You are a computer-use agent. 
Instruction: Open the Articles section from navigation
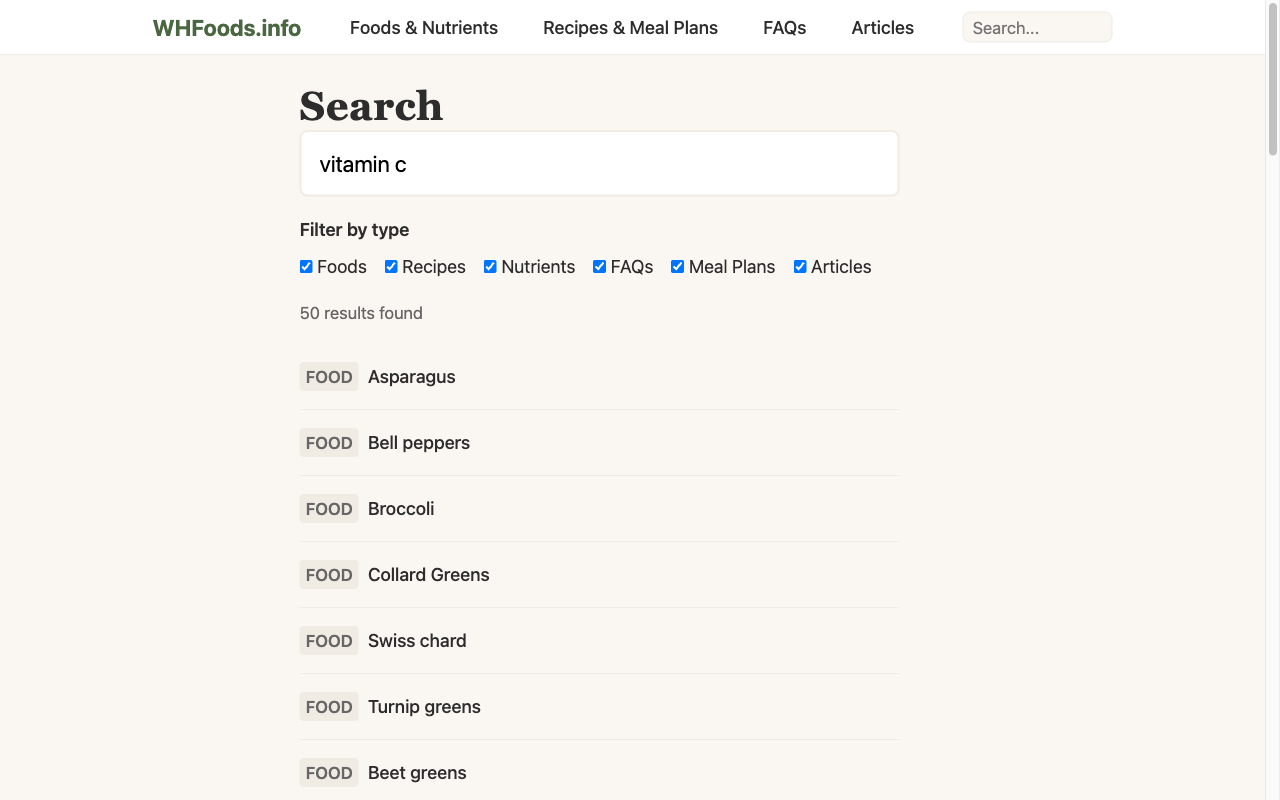pos(882,27)
